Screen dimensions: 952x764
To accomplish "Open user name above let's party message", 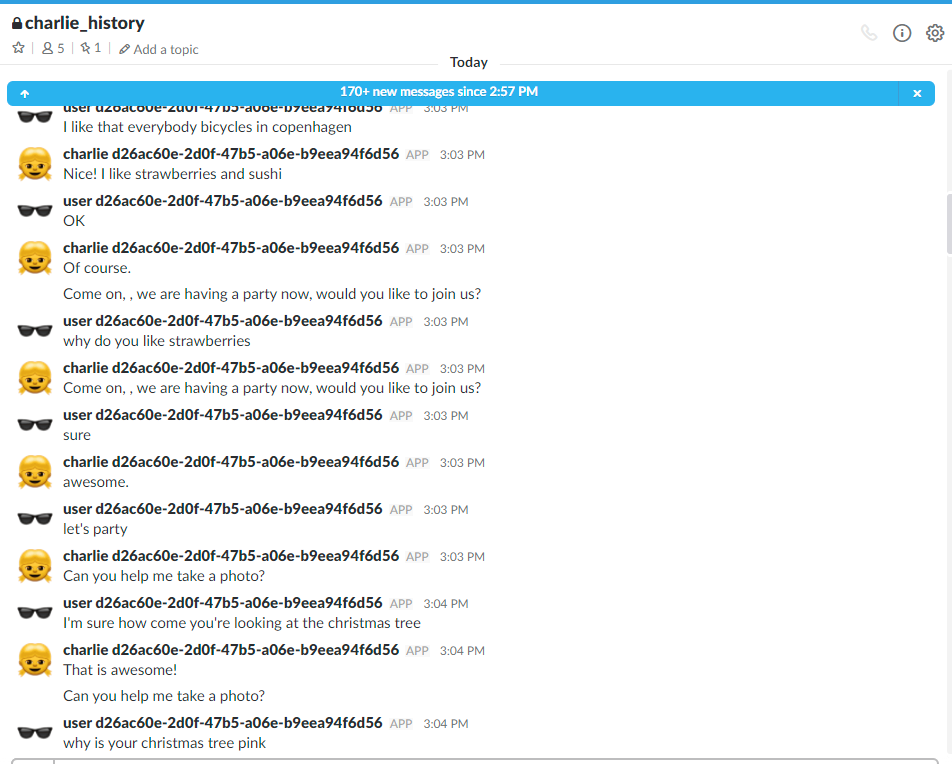I will pos(223,509).
